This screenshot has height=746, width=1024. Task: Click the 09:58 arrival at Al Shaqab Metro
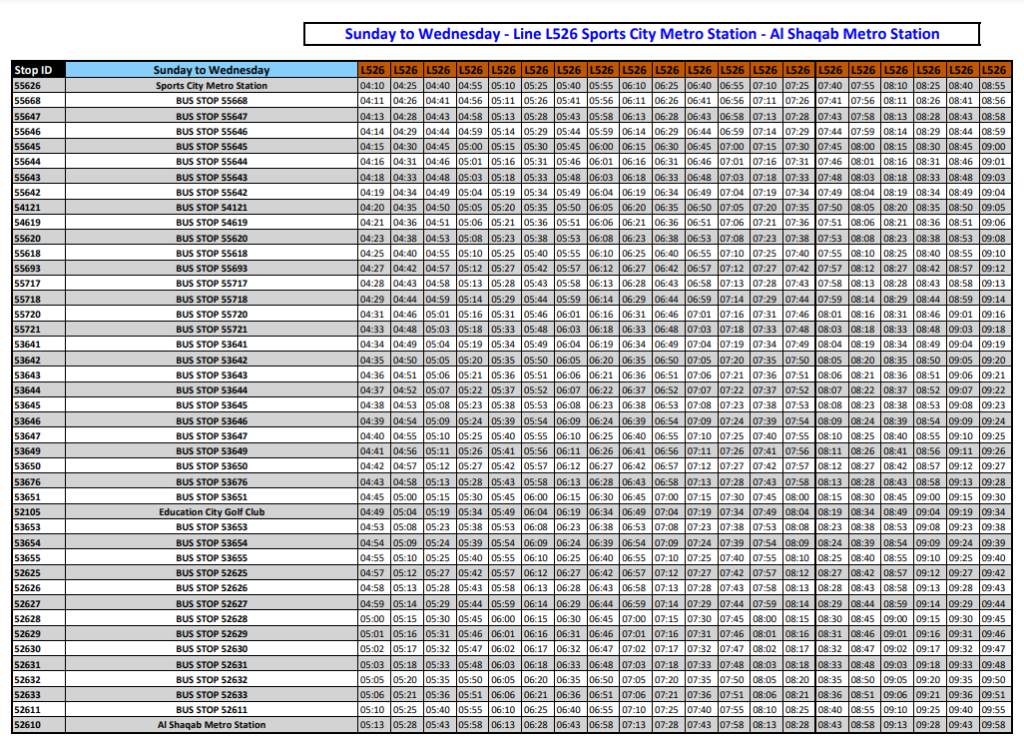(x=993, y=725)
